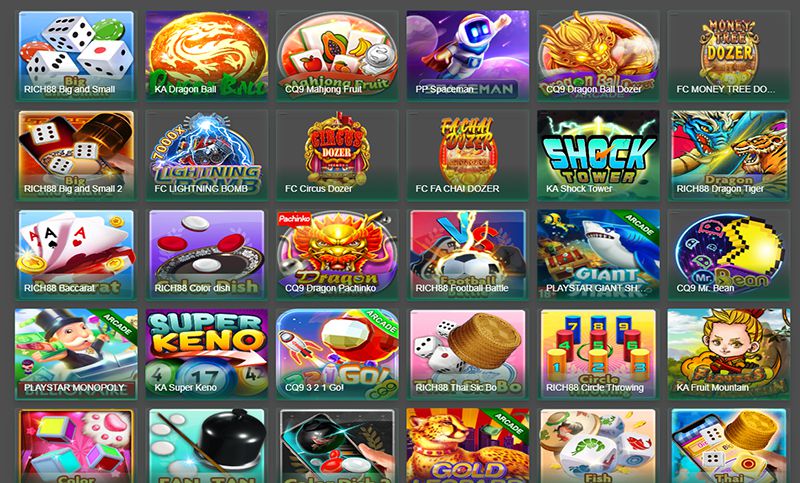Select the RICH88 Baccarat card game
The height and width of the screenshot is (483, 800).
click(x=77, y=254)
